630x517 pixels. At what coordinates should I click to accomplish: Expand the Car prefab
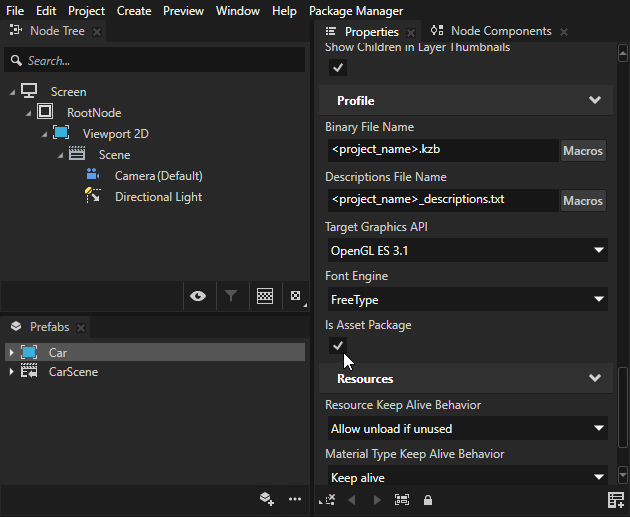[x=11, y=353]
